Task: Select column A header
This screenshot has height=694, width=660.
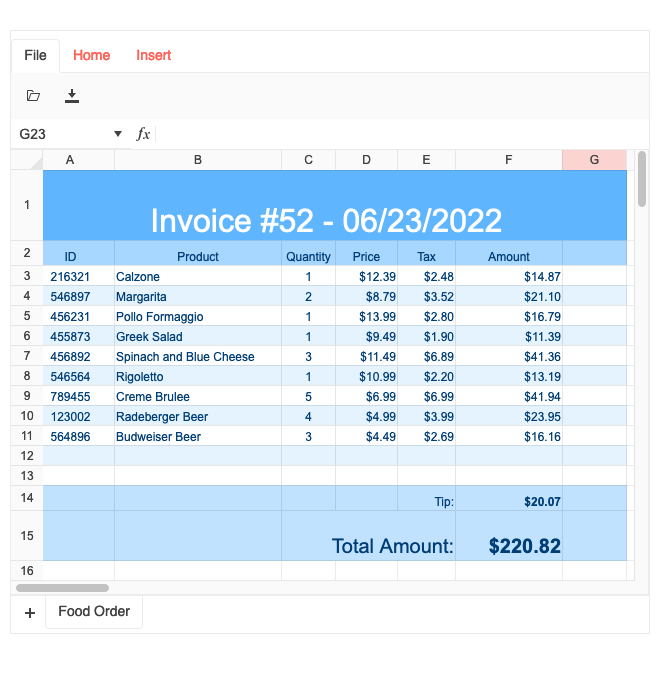Action: 79,160
